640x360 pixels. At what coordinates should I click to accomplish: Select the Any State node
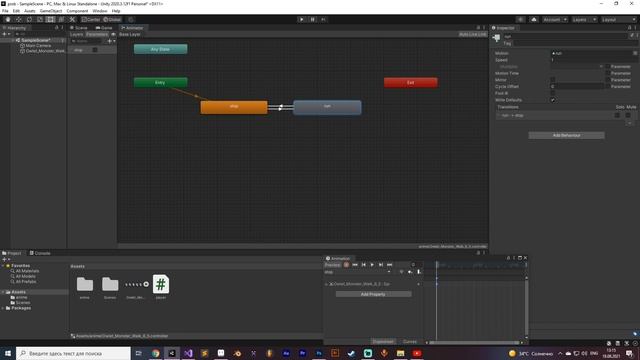(x=160, y=49)
